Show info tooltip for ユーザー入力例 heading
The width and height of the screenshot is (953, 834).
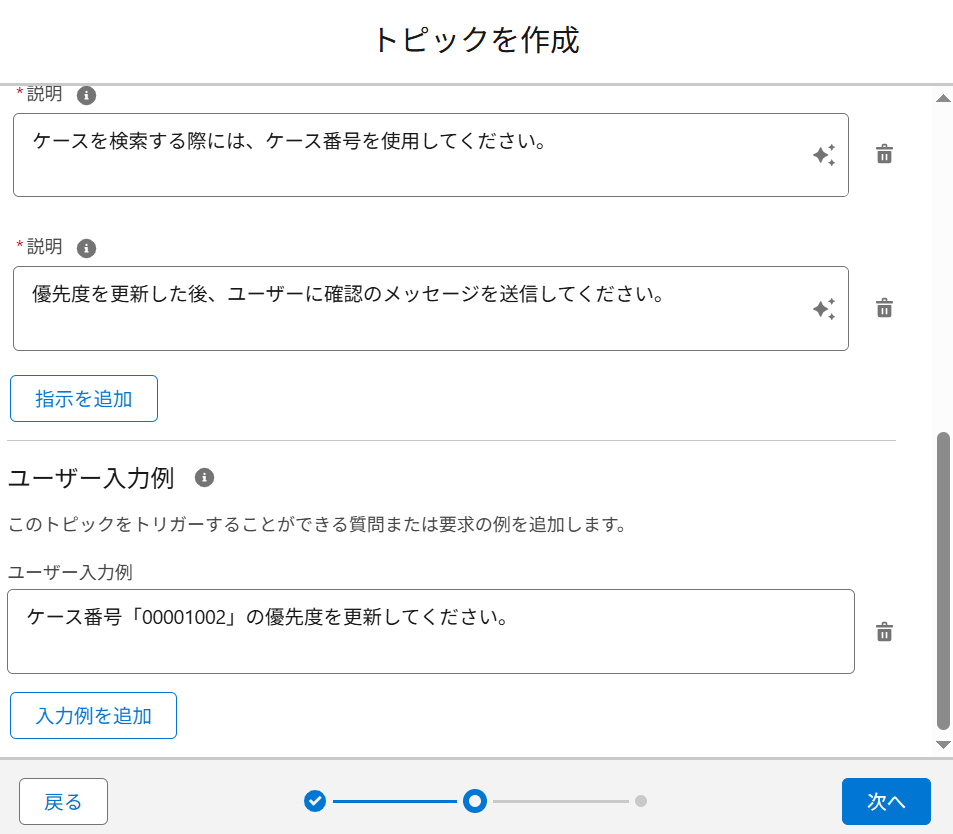(204, 478)
